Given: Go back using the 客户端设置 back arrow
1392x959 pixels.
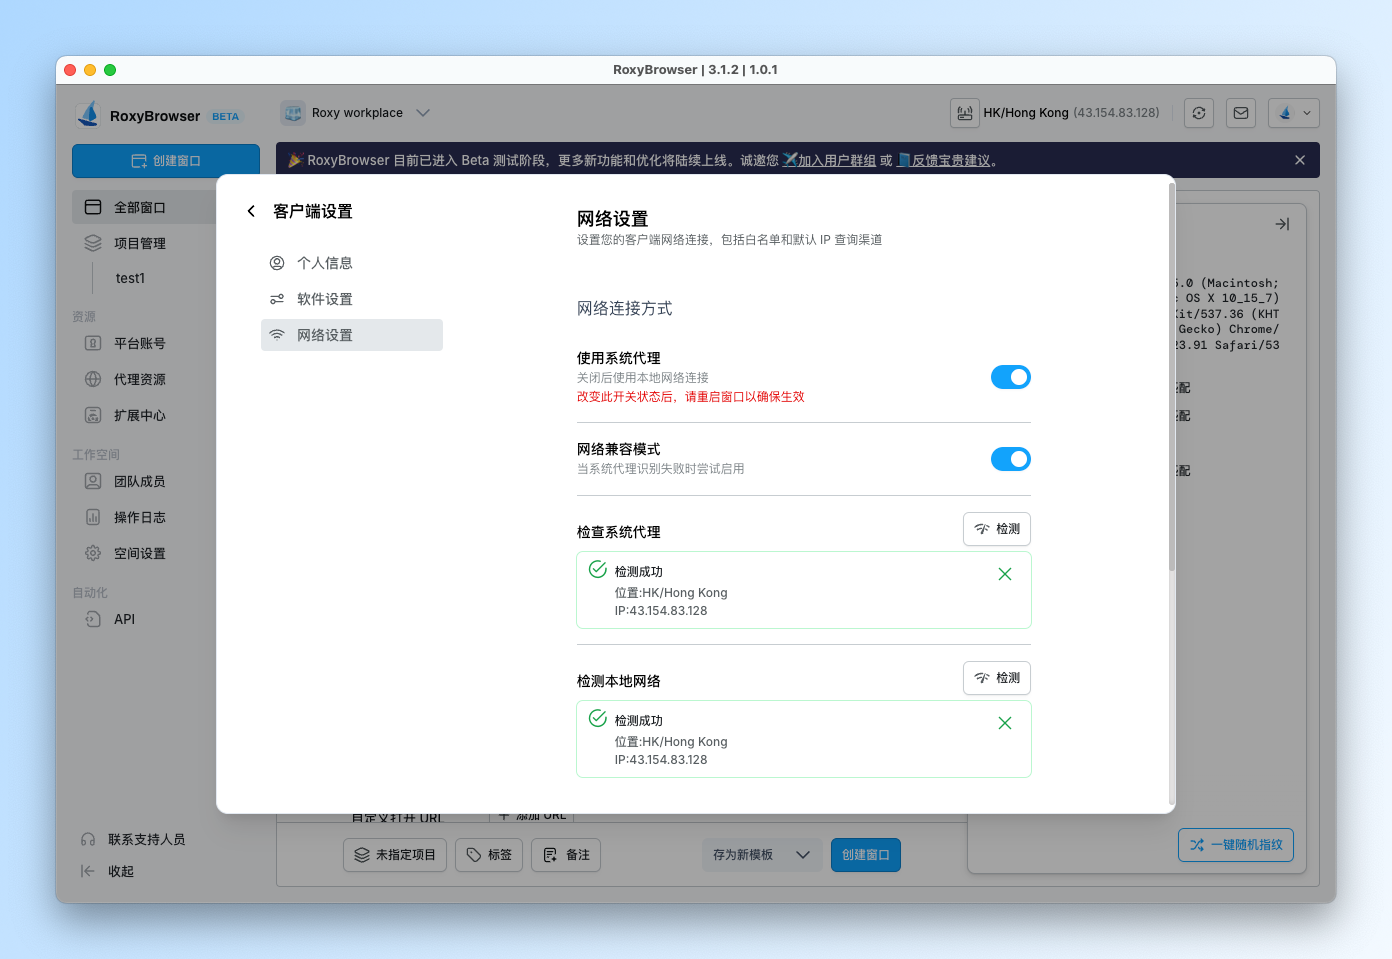Looking at the screenshot, I should pos(251,211).
